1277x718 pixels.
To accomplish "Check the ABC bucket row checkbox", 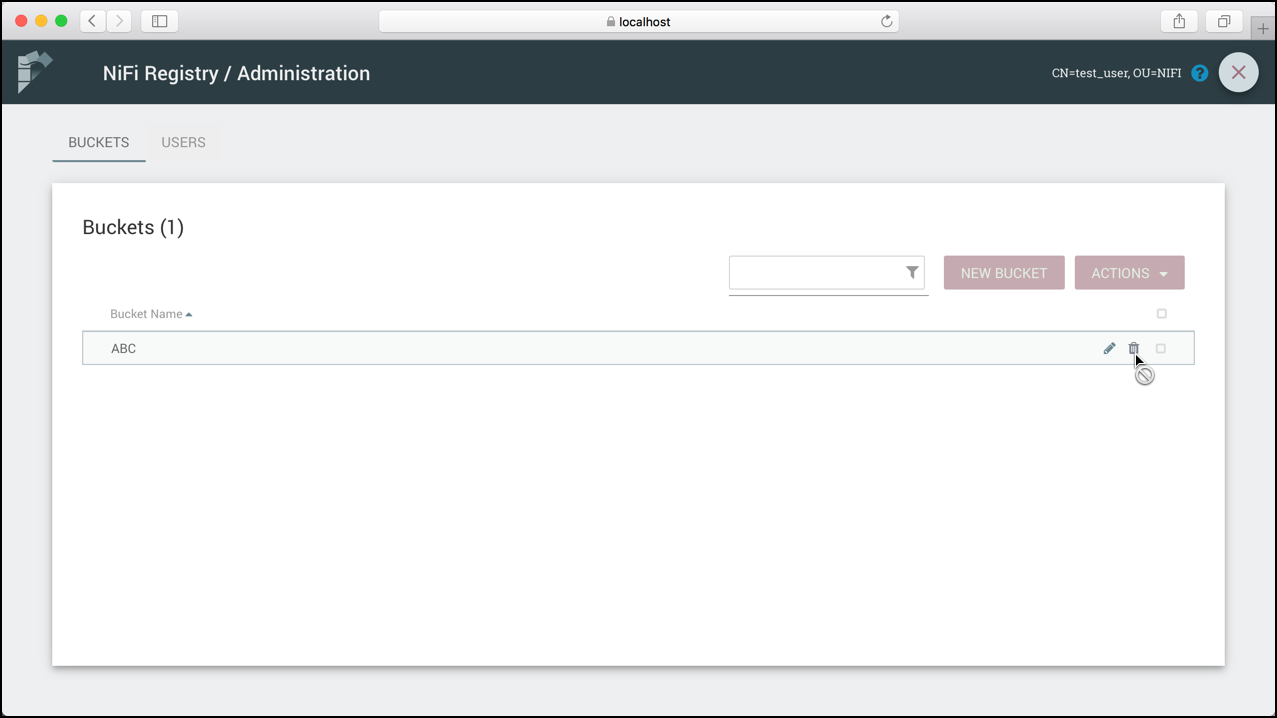I will pyautogui.click(x=1160, y=348).
